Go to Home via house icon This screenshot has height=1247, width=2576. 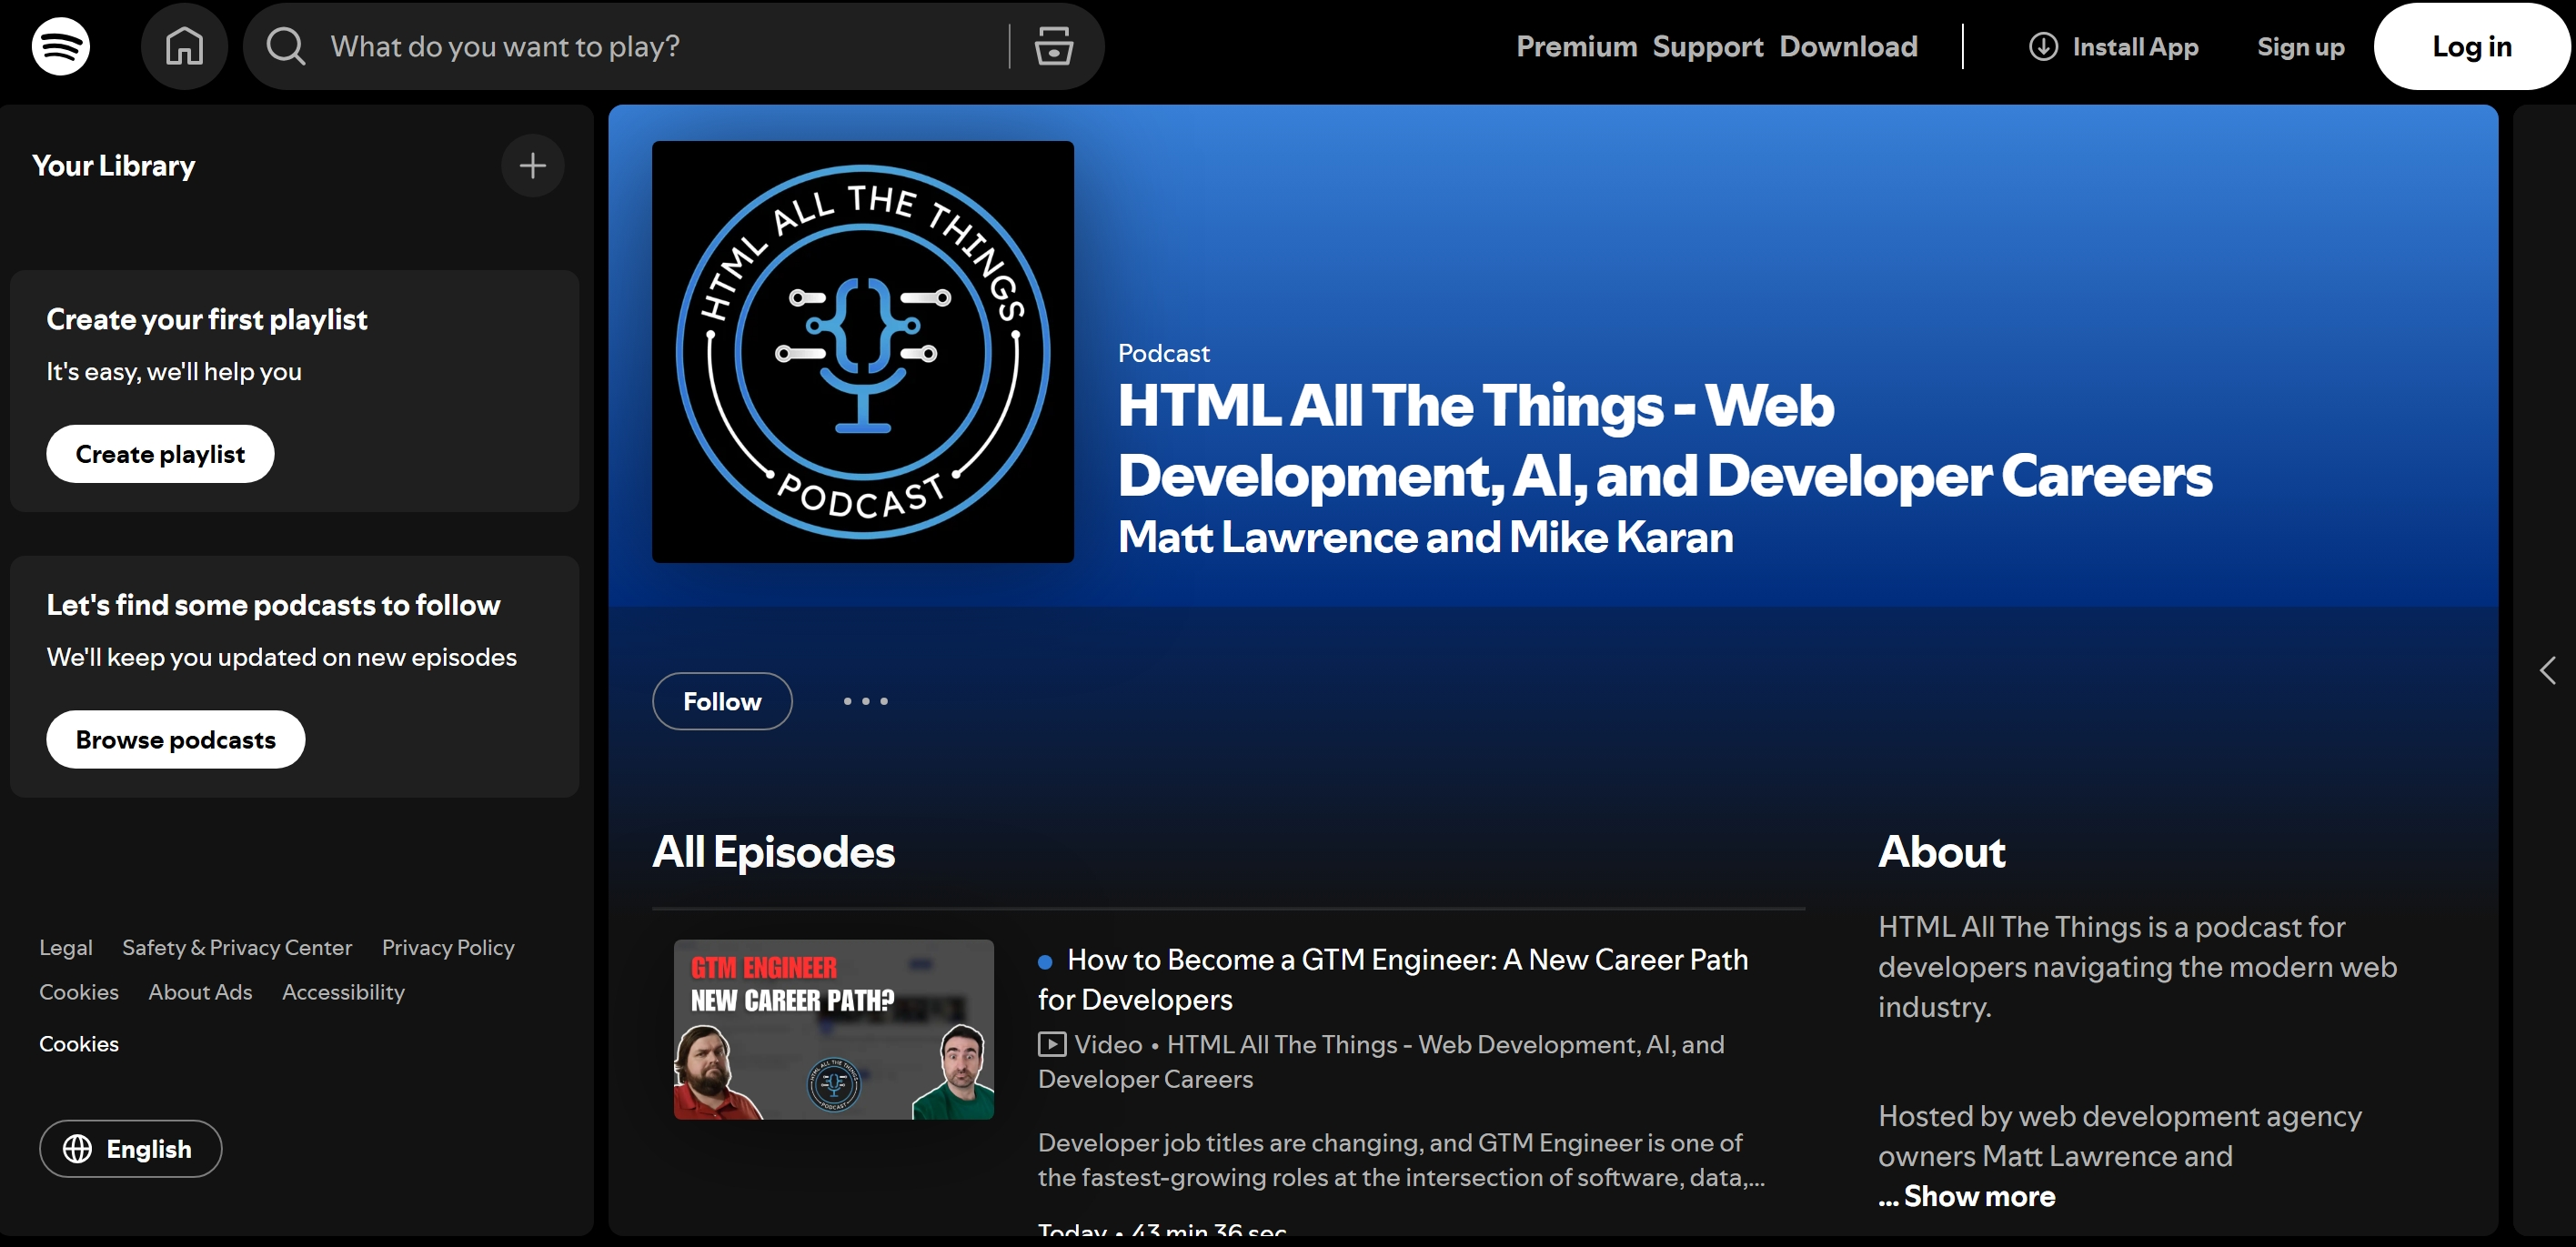(185, 46)
